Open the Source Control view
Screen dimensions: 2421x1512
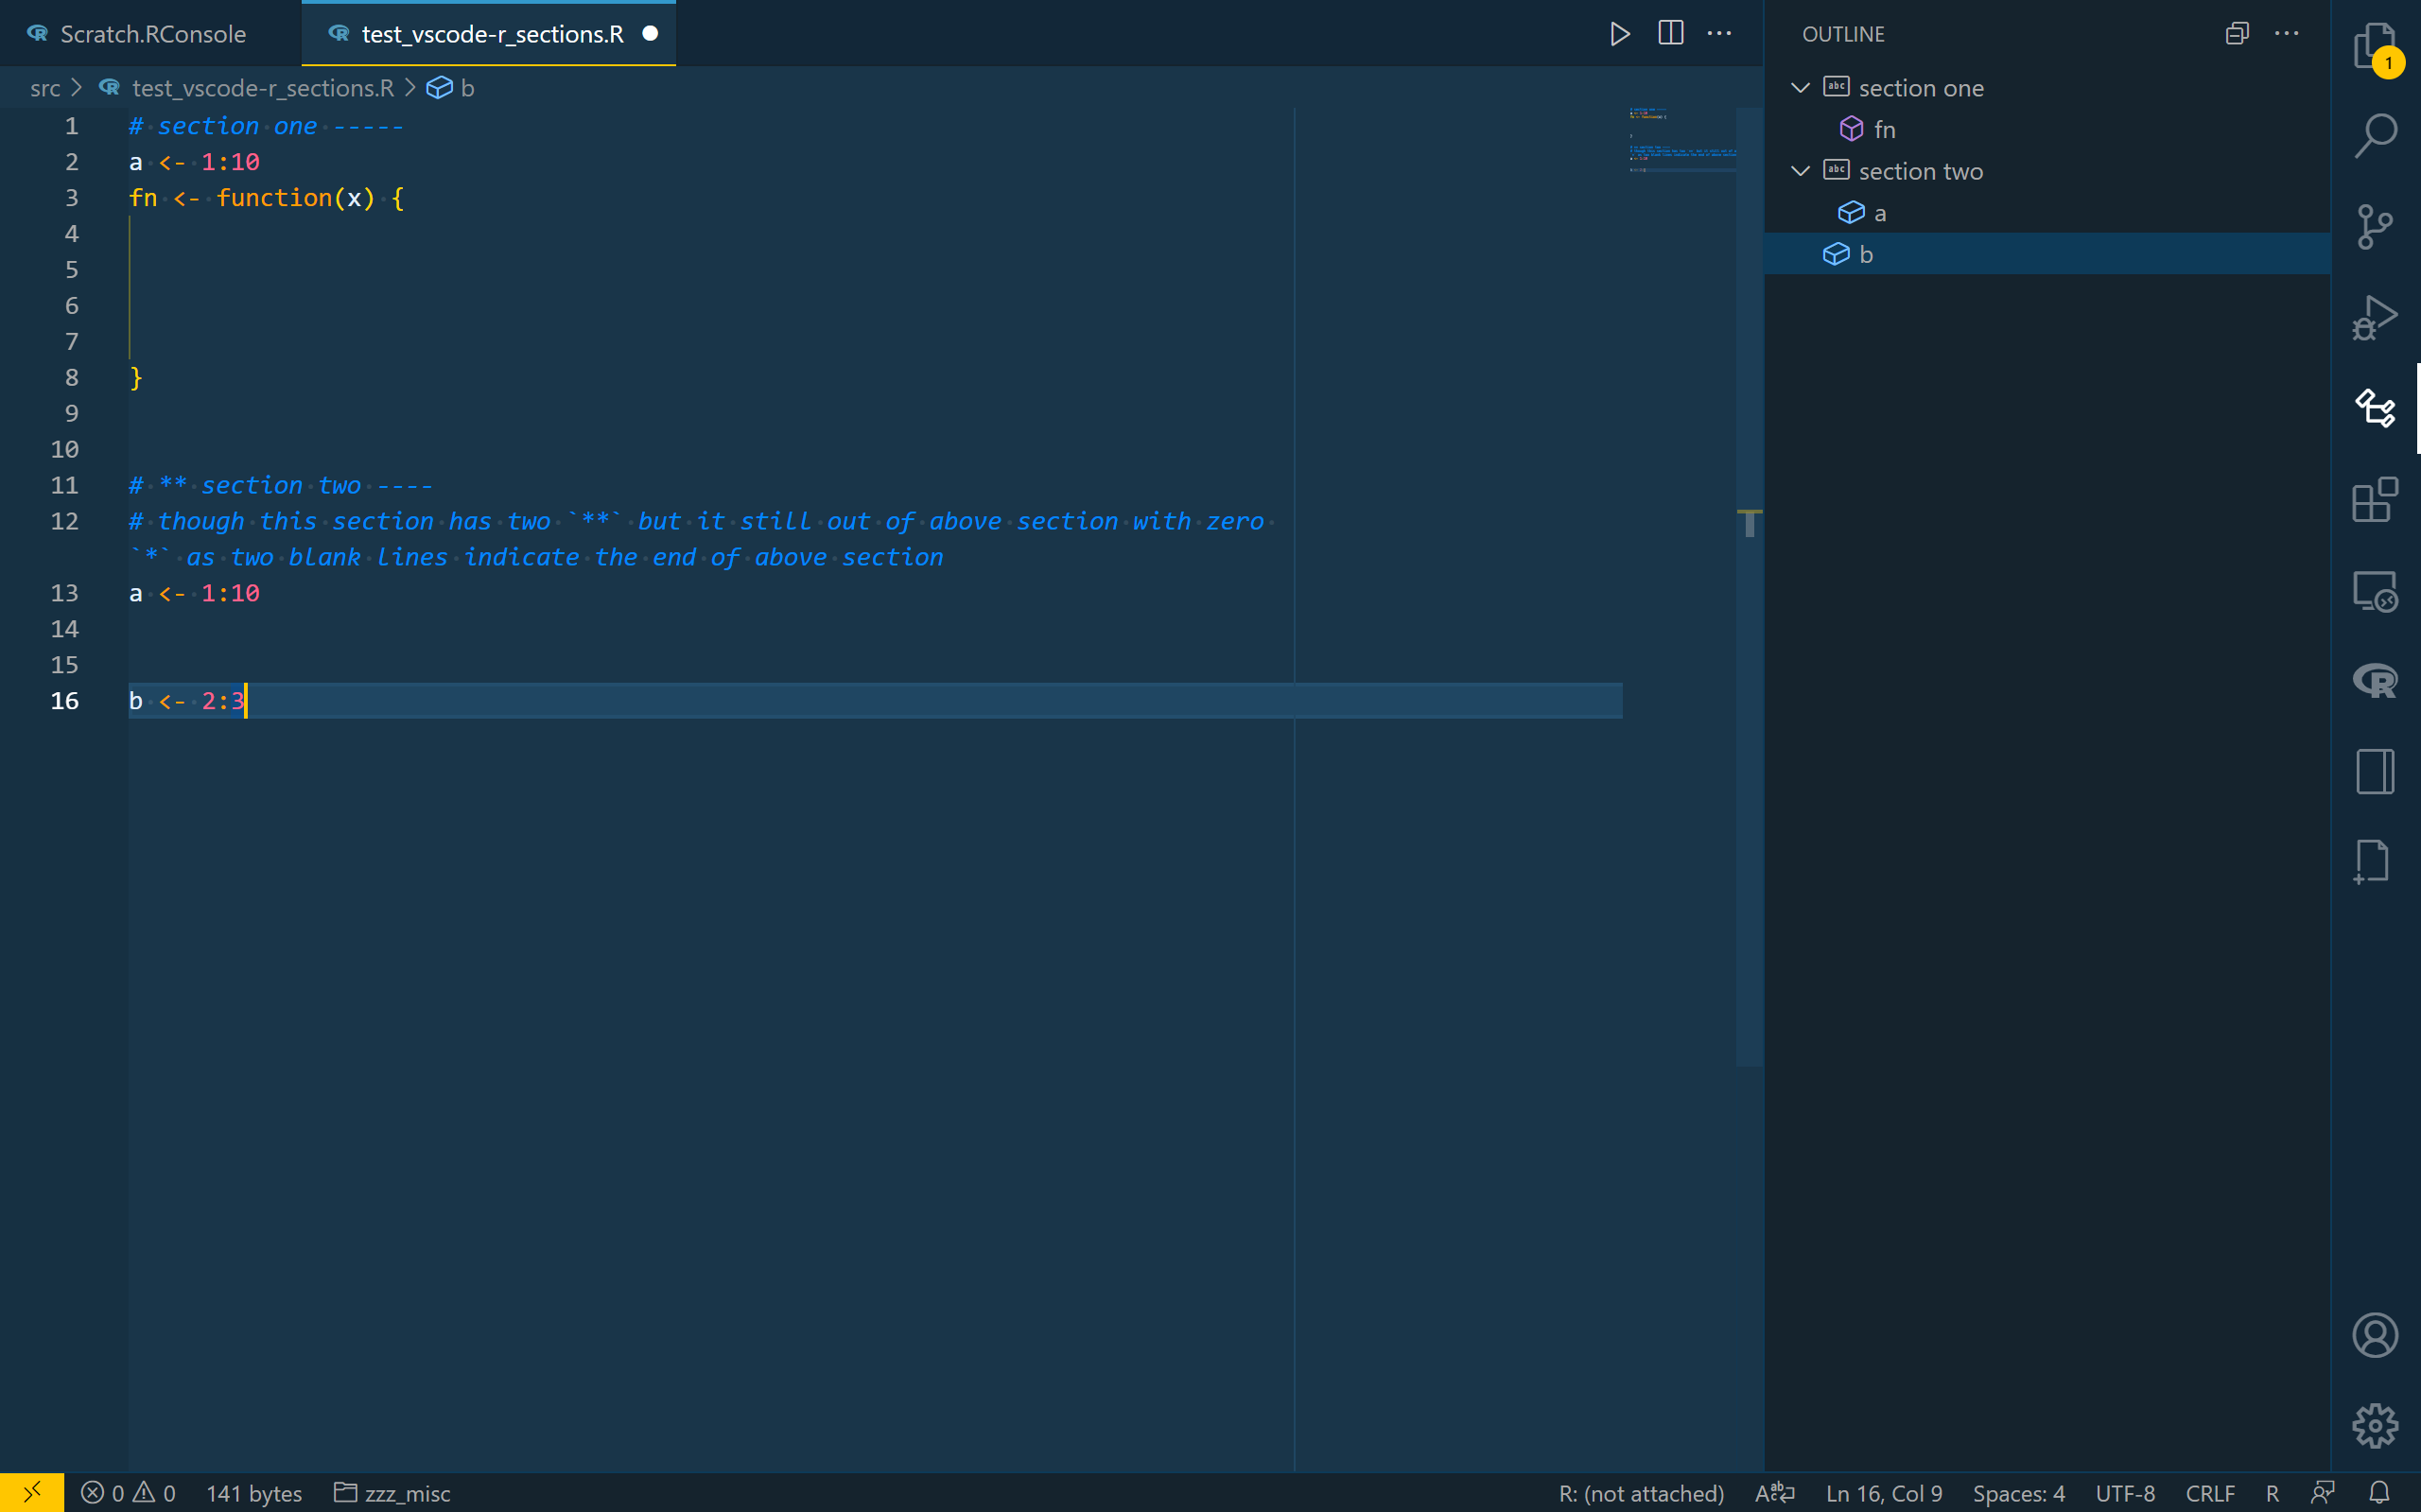pyautogui.click(x=2374, y=227)
